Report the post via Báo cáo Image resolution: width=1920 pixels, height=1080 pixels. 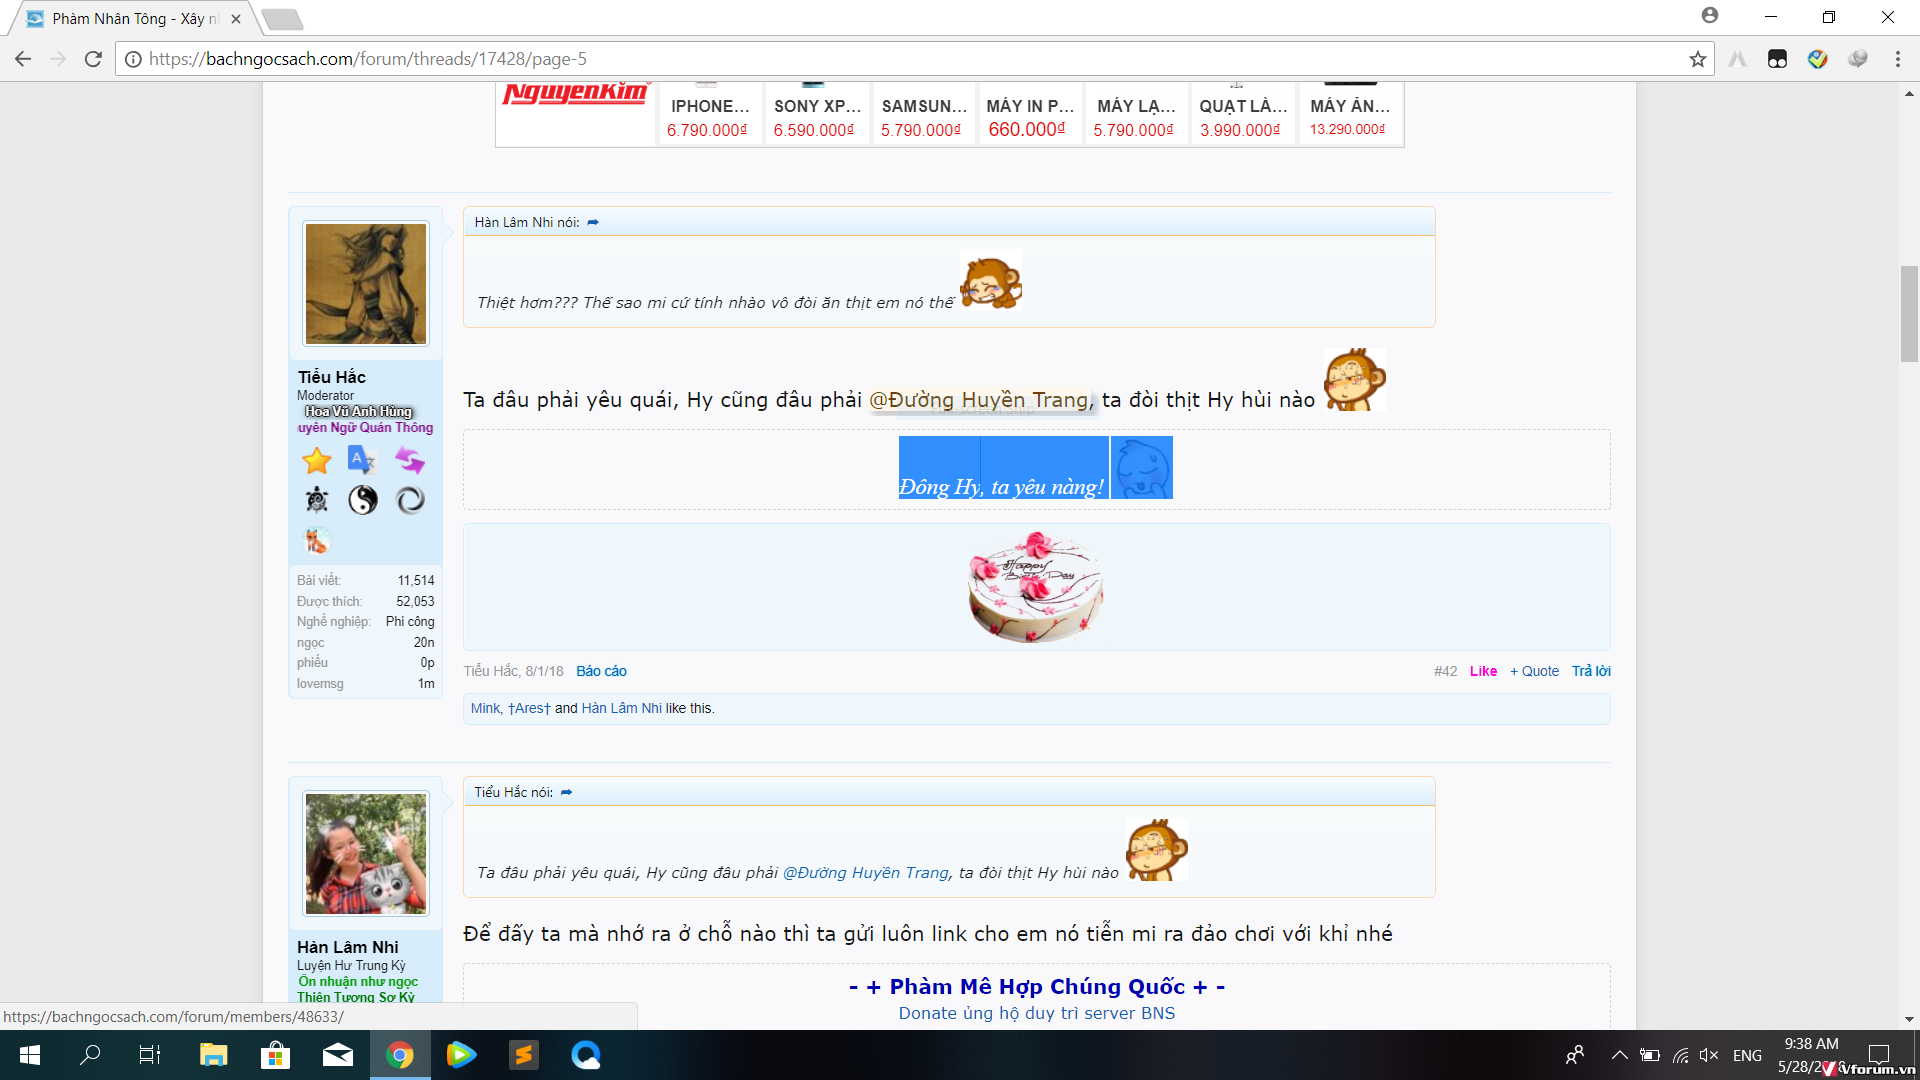pos(601,671)
